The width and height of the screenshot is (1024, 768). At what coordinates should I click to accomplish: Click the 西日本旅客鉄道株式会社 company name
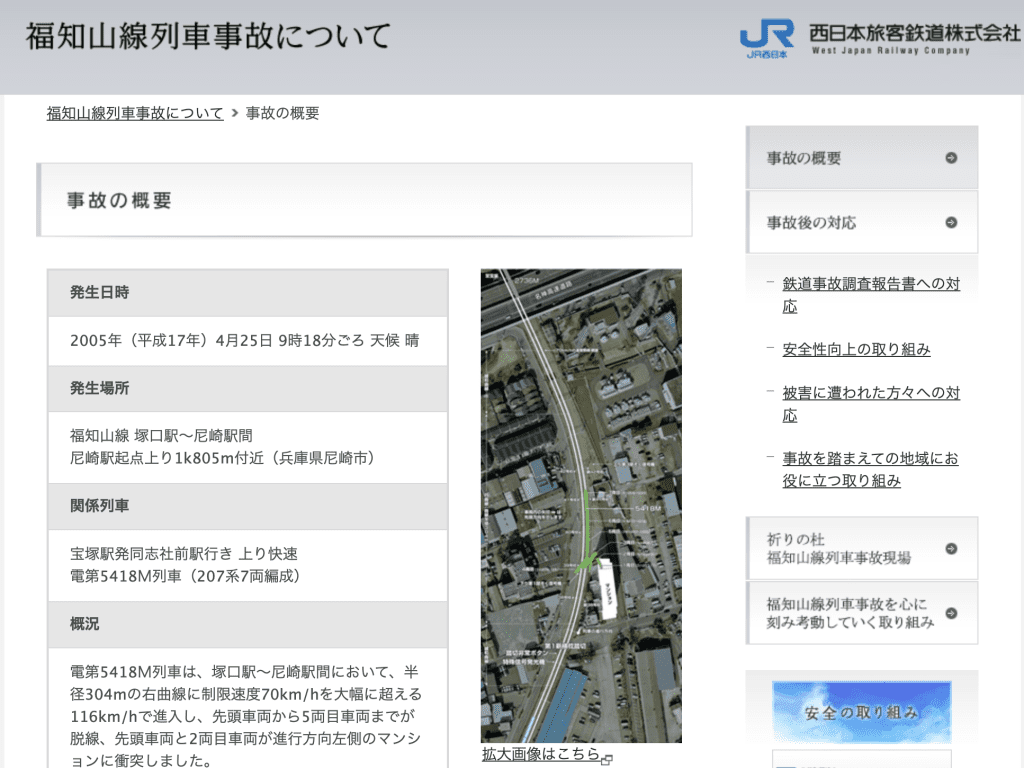click(x=914, y=34)
